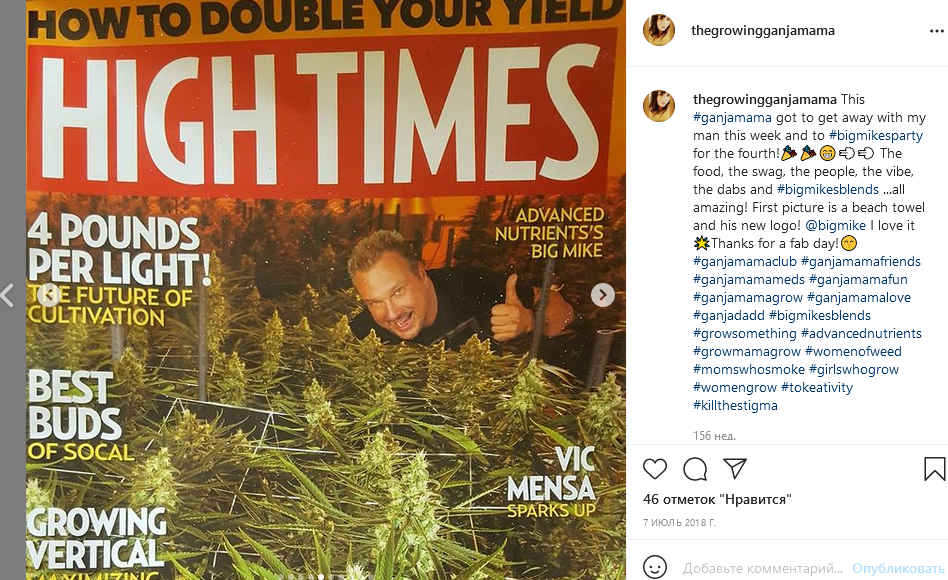This screenshot has width=948, height=580.
Task: Click the caption author avatar
Action: point(658,106)
